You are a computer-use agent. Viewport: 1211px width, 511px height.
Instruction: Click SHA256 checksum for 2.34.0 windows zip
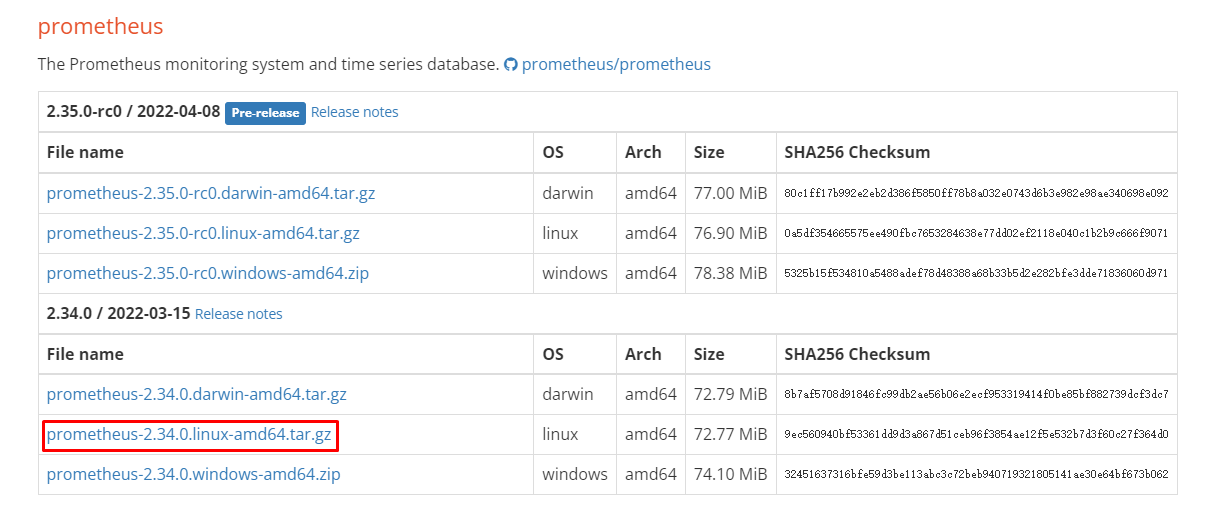pos(976,474)
